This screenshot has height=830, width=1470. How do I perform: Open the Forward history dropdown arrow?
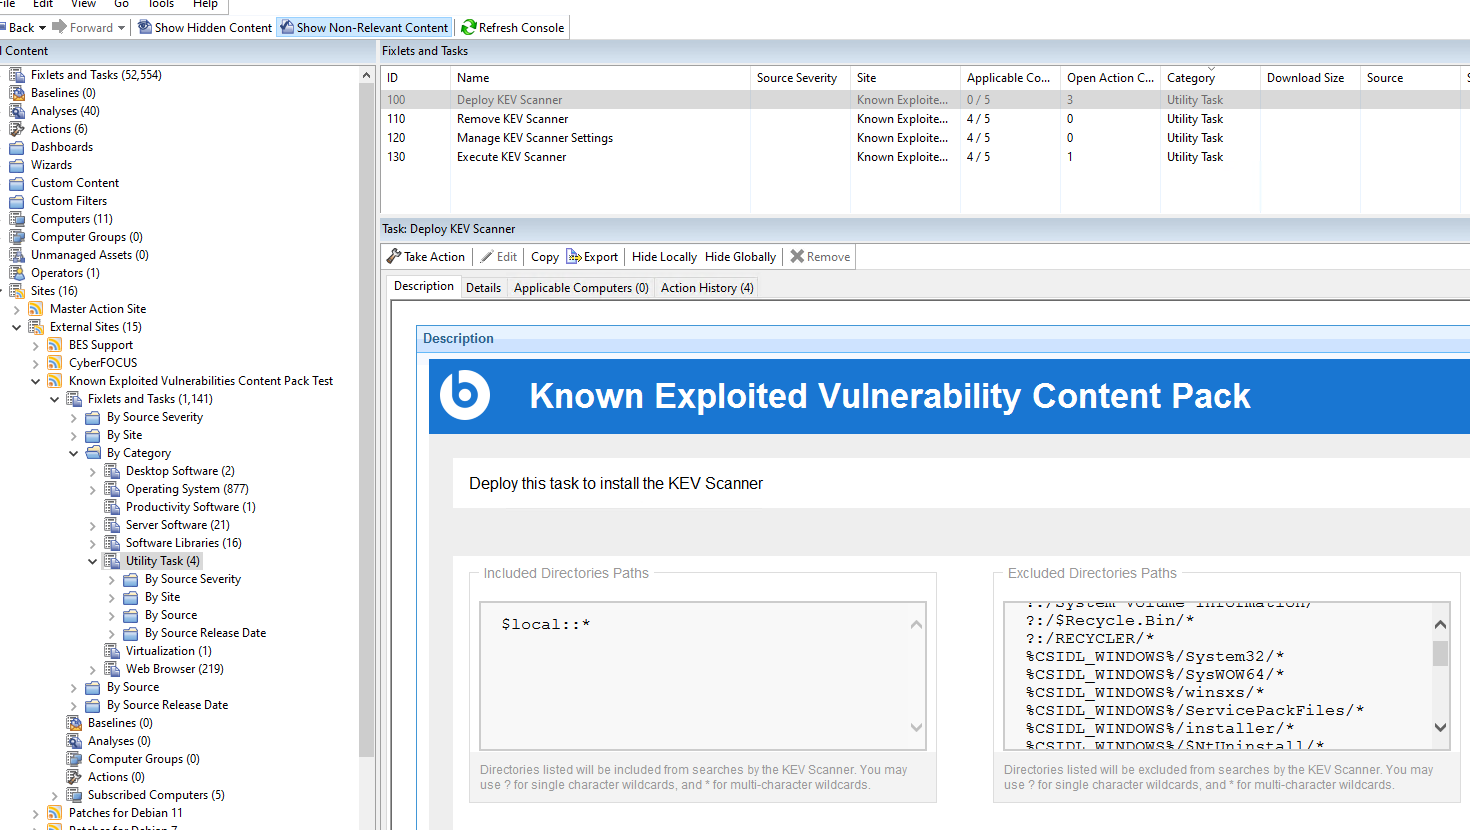coord(122,27)
